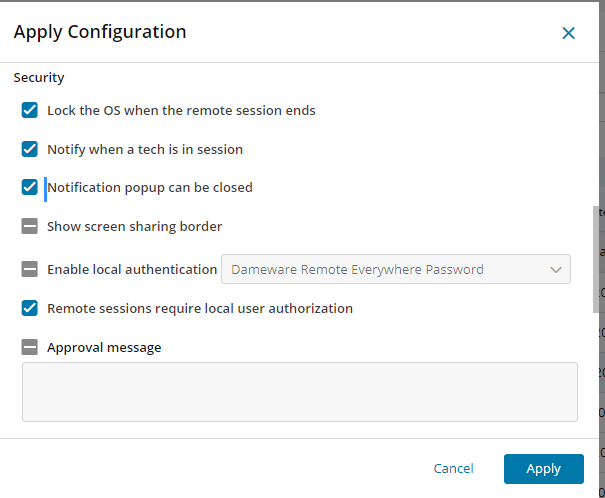Uncheck the Notify when a tech checkbox
The height and width of the screenshot is (498, 605).
pos(30,149)
